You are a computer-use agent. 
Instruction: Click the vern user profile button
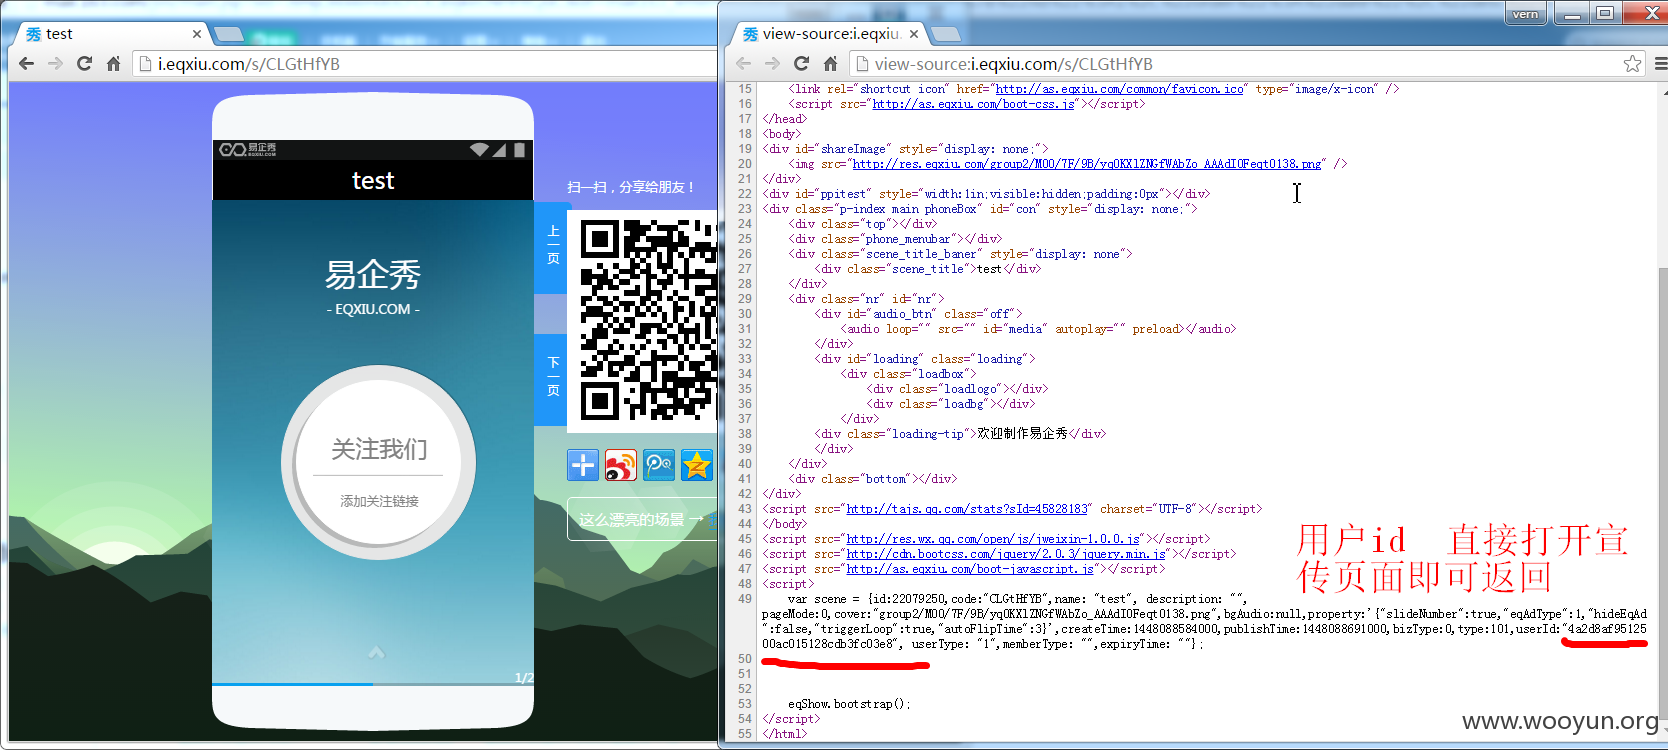point(1526,13)
